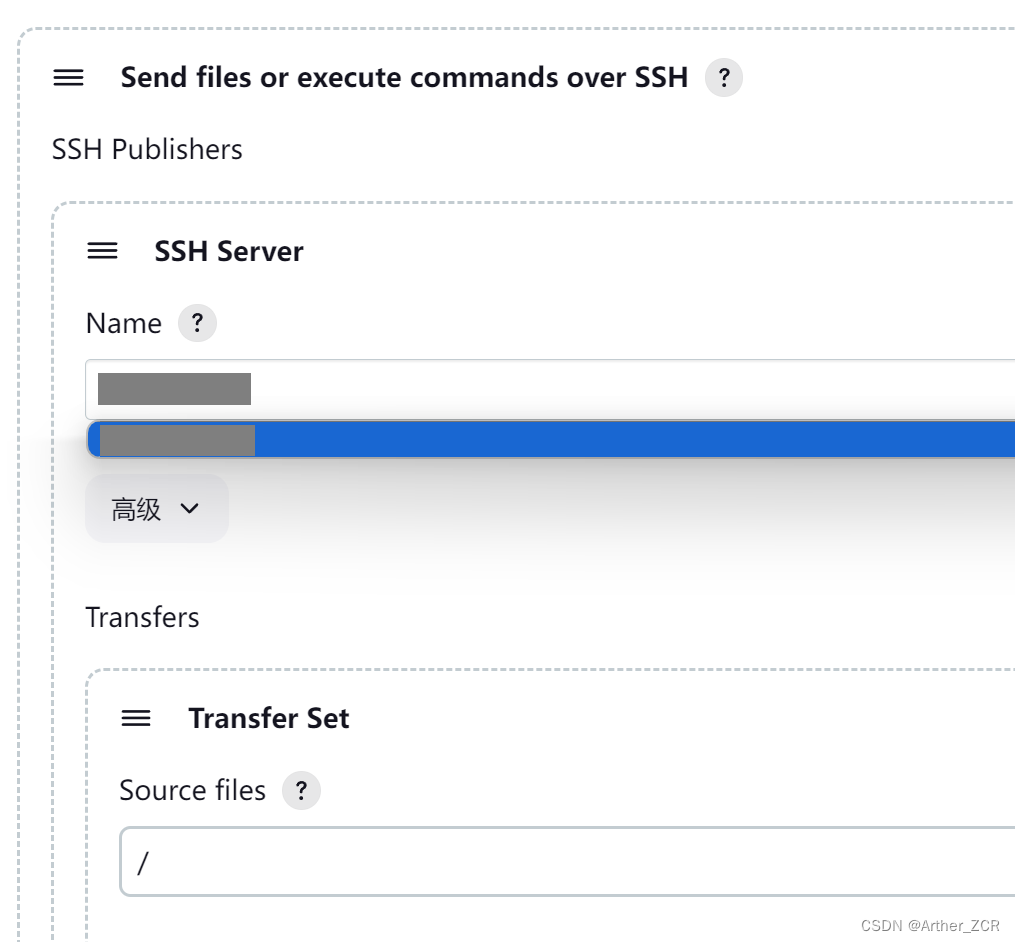Image resolution: width=1015 pixels, height=942 pixels.
Task: Click the question mark icon next to Name
Action: point(197,322)
